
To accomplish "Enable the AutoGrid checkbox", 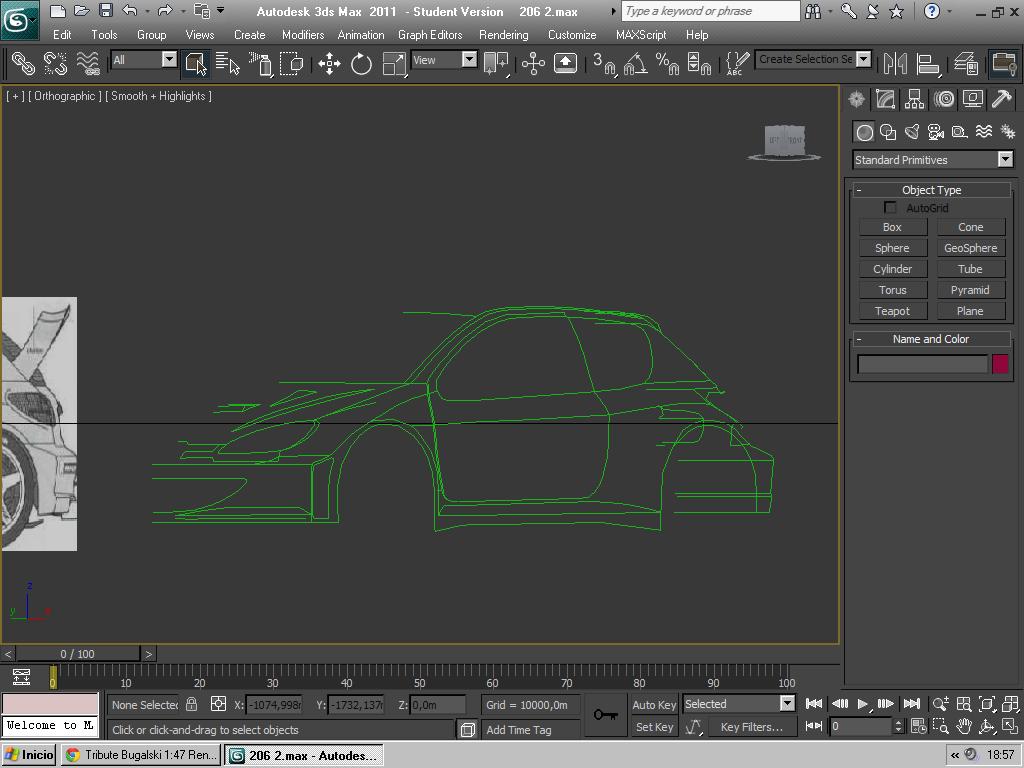I will tap(890, 208).
